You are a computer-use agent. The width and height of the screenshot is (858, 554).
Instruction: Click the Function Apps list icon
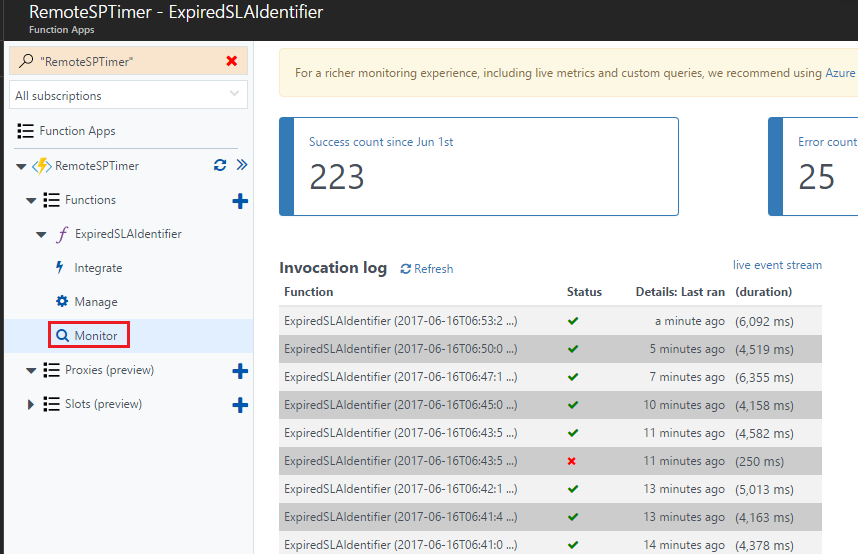[25, 131]
